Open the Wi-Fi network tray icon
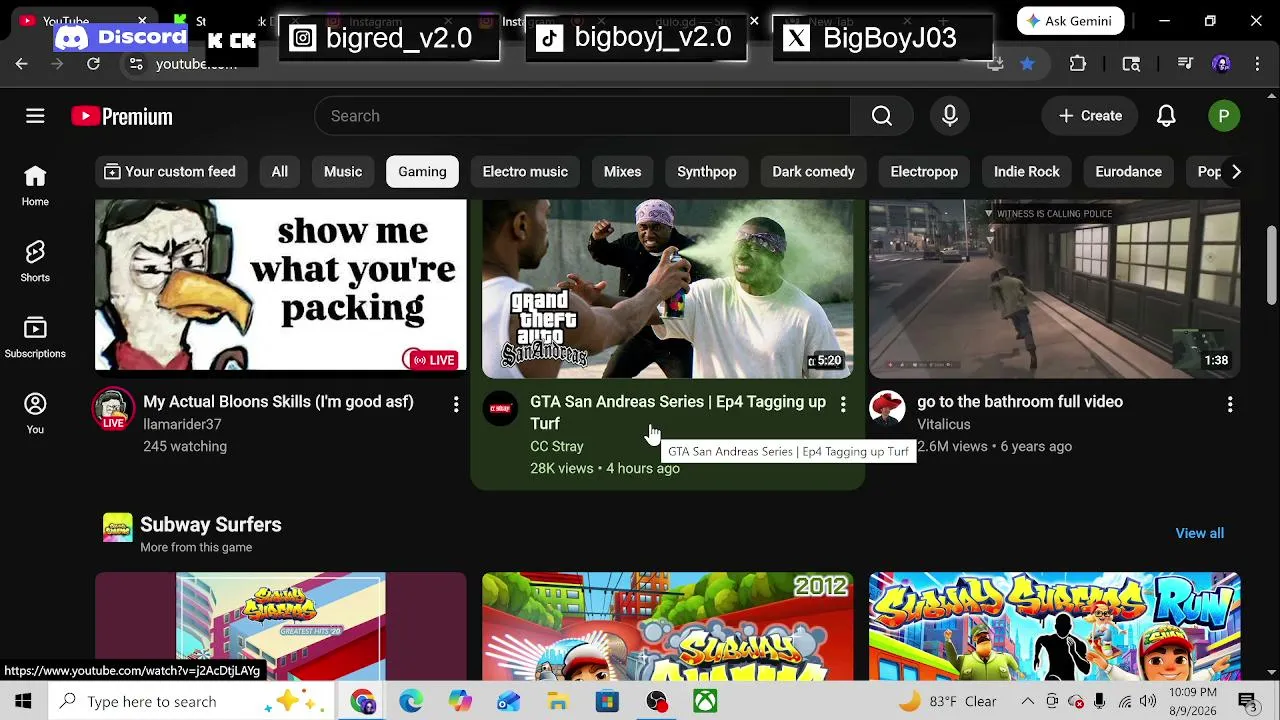This screenshot has height=720, width=1280. click(1125, 701)
